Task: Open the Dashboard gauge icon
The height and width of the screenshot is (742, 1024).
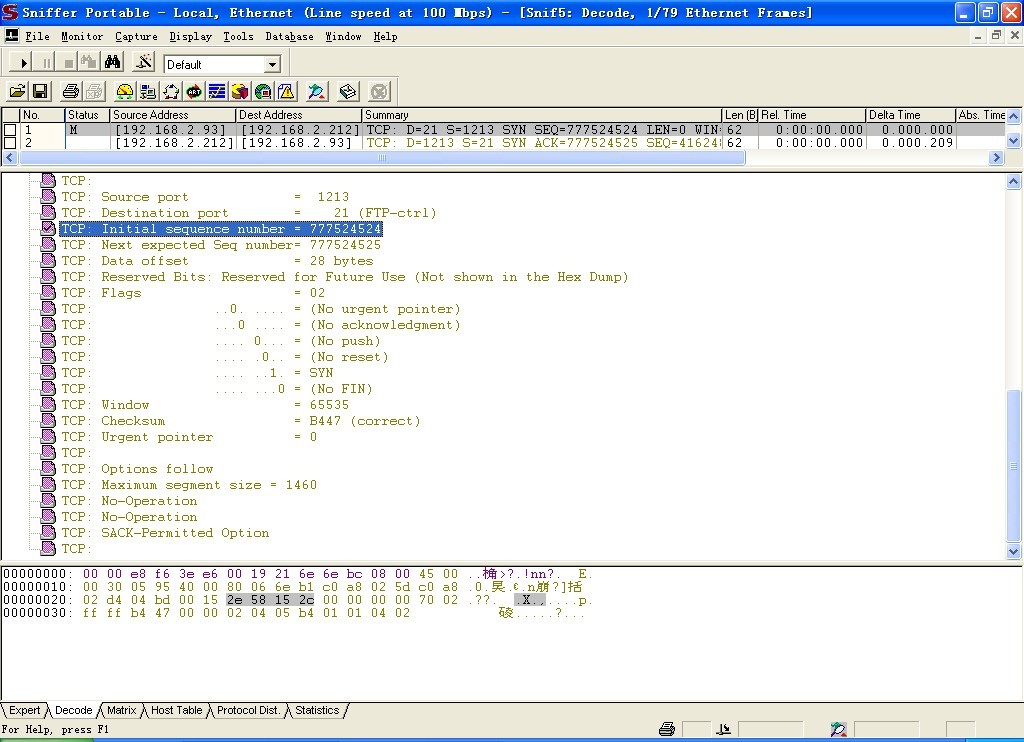Action: pyautogui.click(x=124, y=91)
